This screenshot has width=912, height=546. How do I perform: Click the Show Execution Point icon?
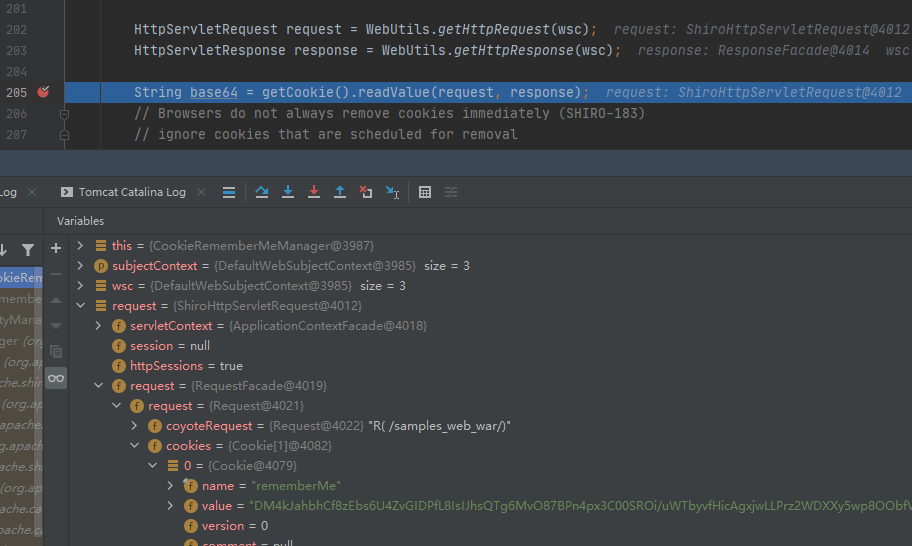pos(229,192)
